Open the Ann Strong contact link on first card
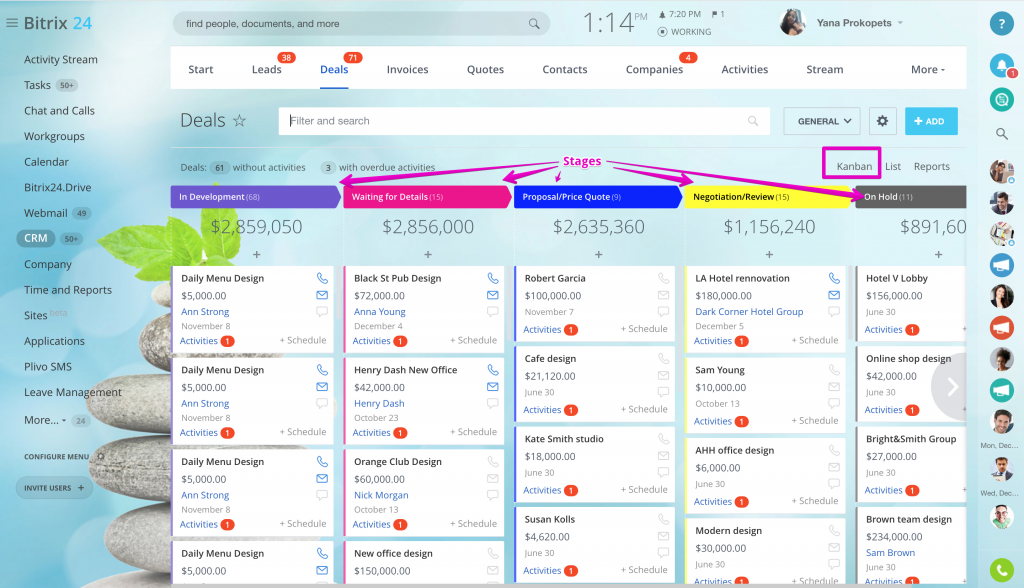Image resolution: width=1024 pixels, height=588 pixels. [205, 312]
